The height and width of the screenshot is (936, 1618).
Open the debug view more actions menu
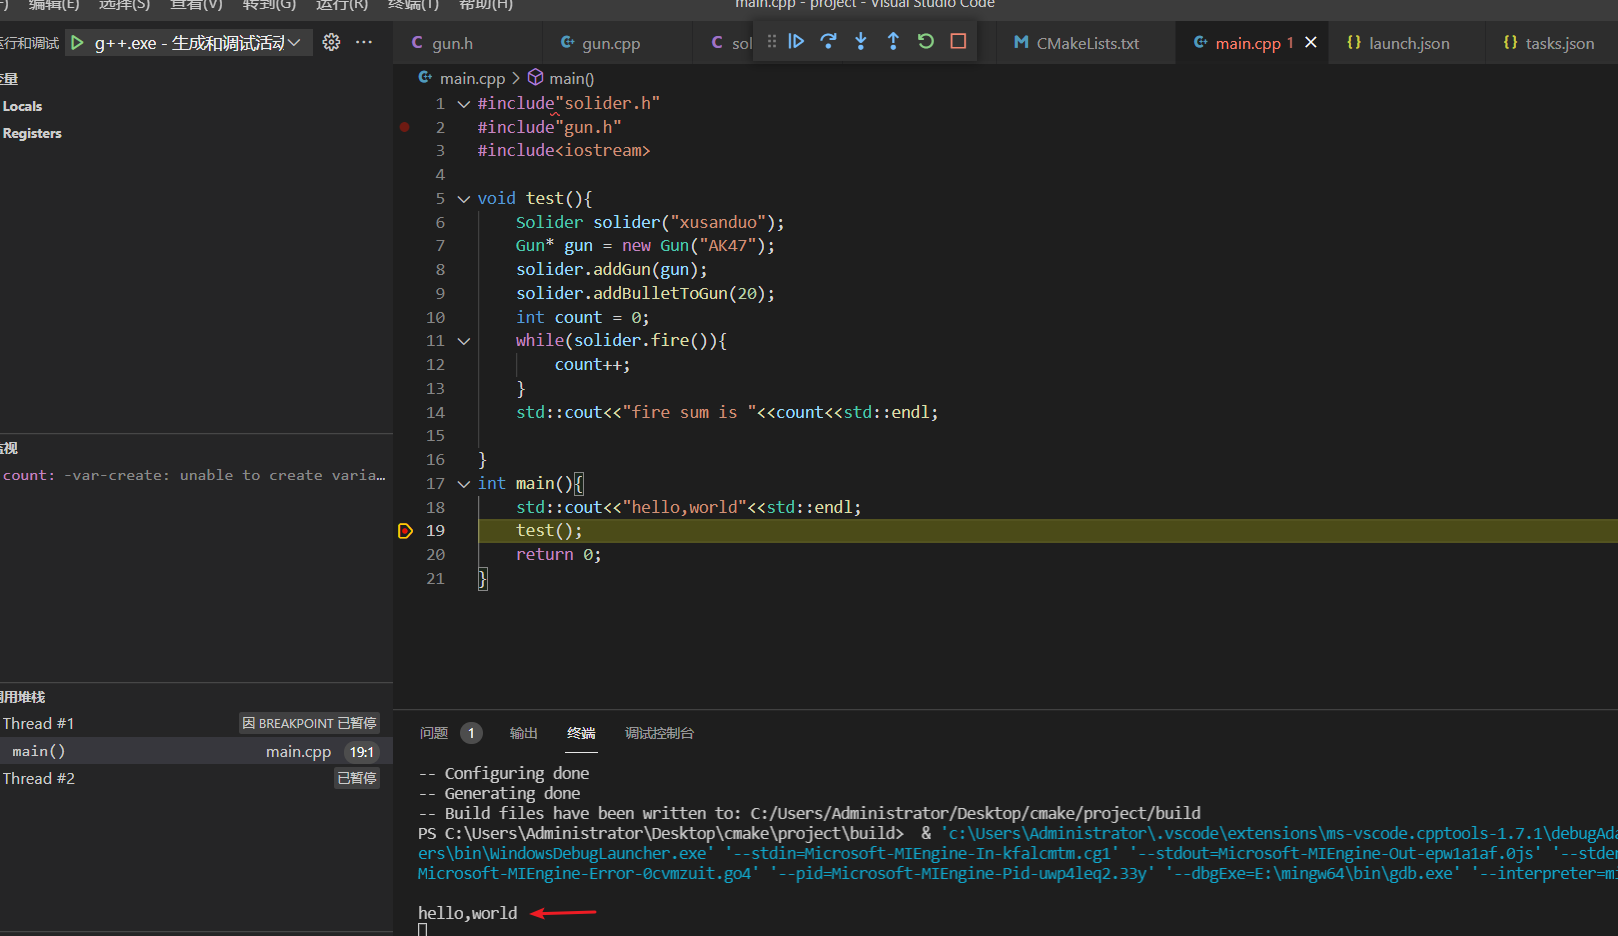click(x=364, y=42)
